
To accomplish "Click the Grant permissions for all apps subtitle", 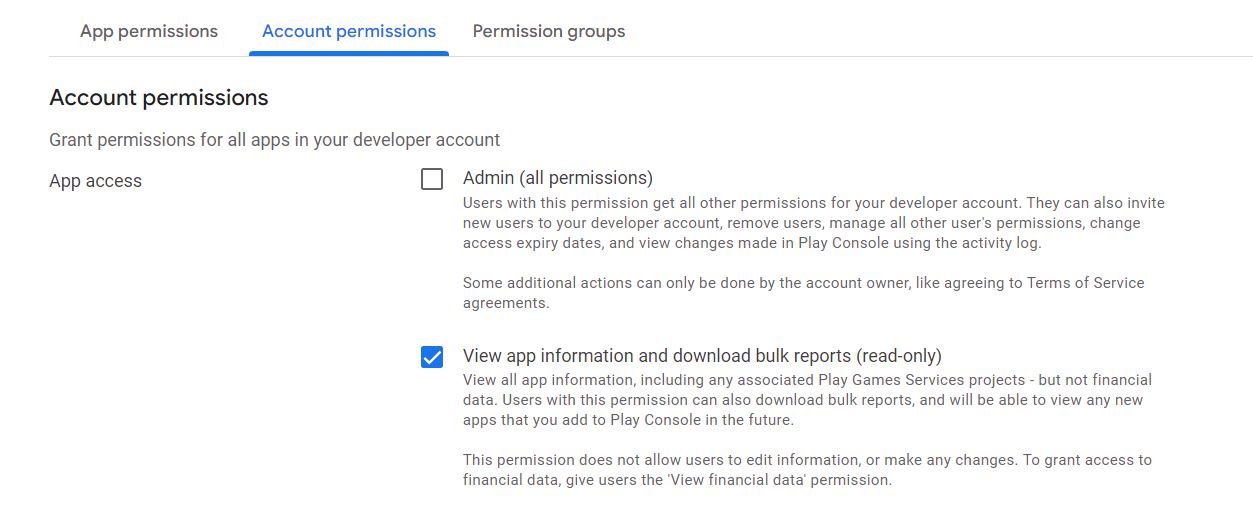I will [275, 140].
